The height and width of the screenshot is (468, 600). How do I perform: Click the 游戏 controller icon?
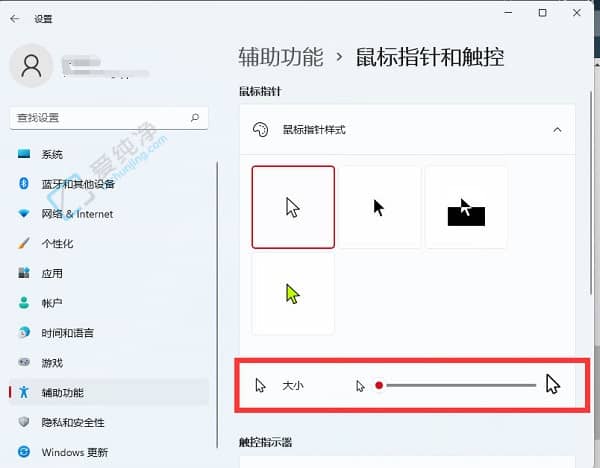[x=24, y=362]
